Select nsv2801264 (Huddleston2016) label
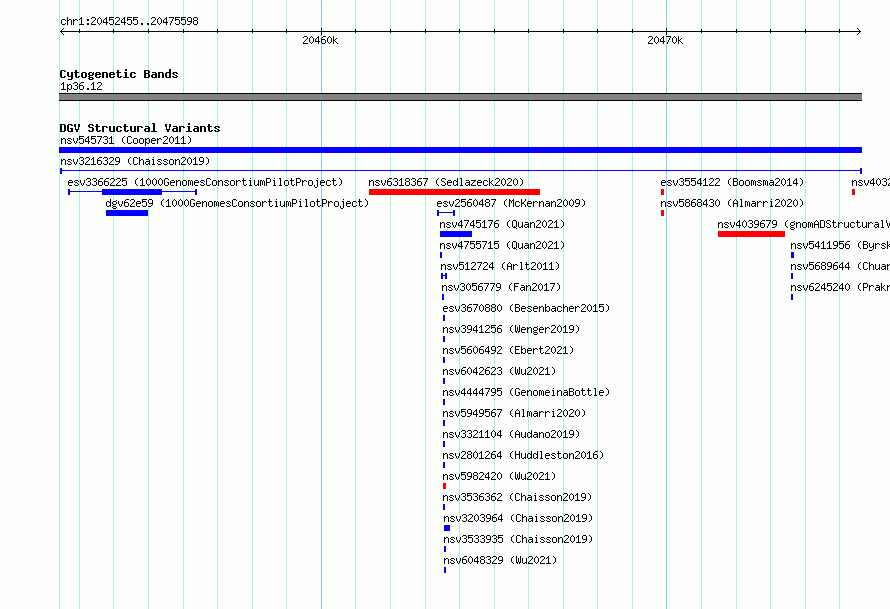890x609 pixels. pos(523,455)
